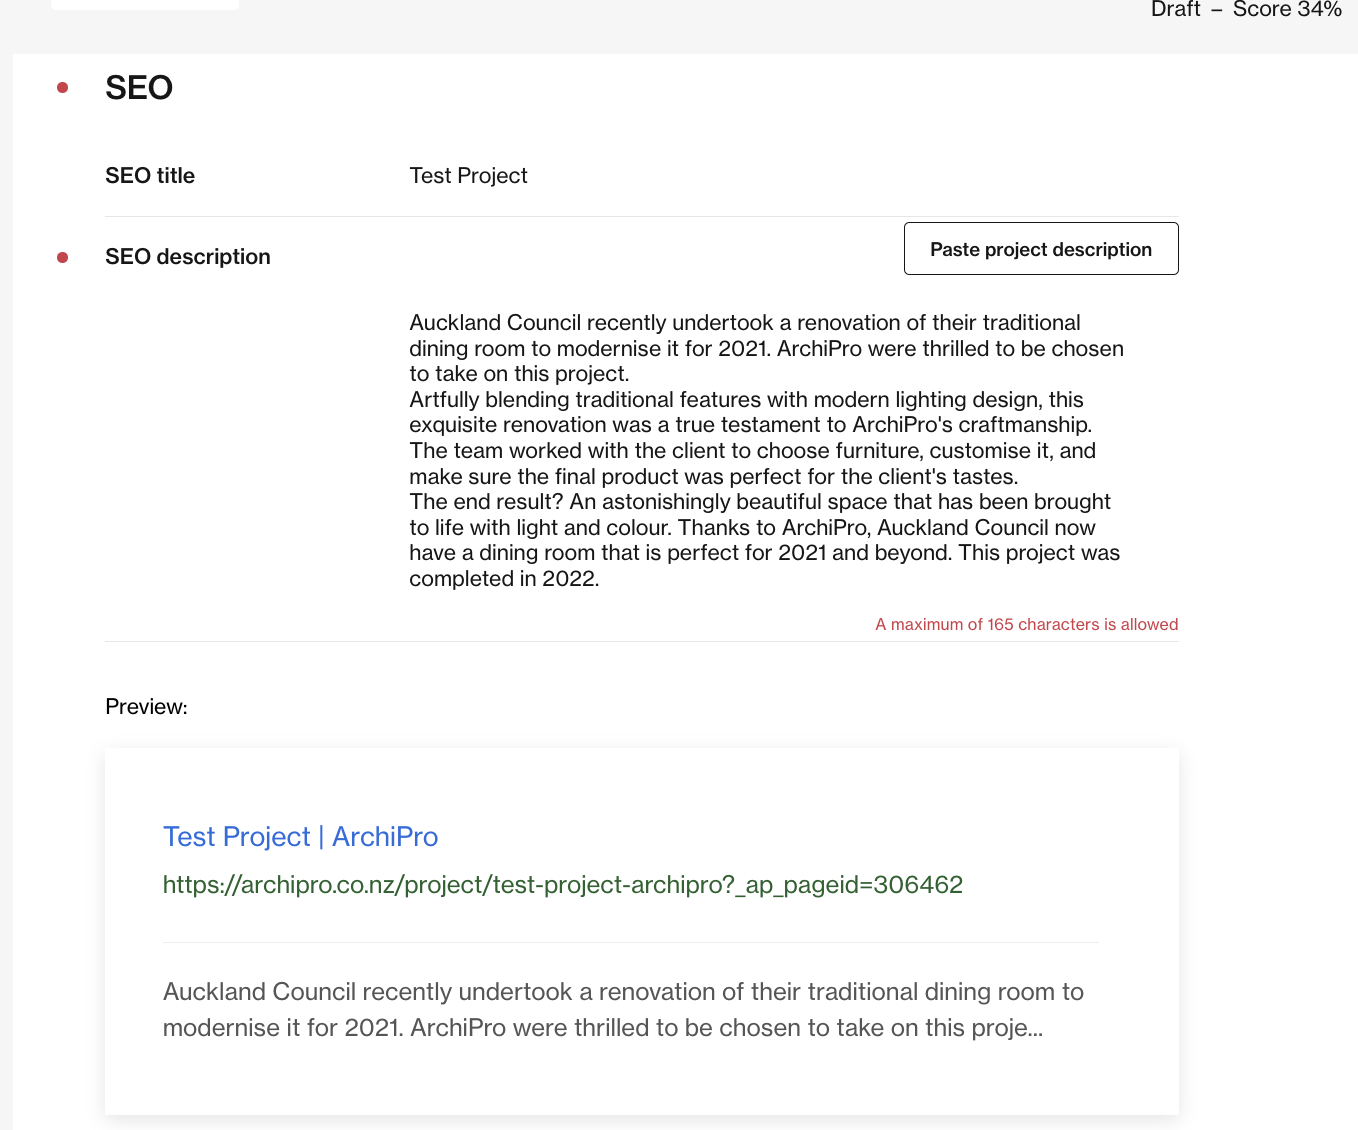Click the 'A maximum of 165 characters' error message
This screenshot has width=1358, height=1130.
[1027, 624]
